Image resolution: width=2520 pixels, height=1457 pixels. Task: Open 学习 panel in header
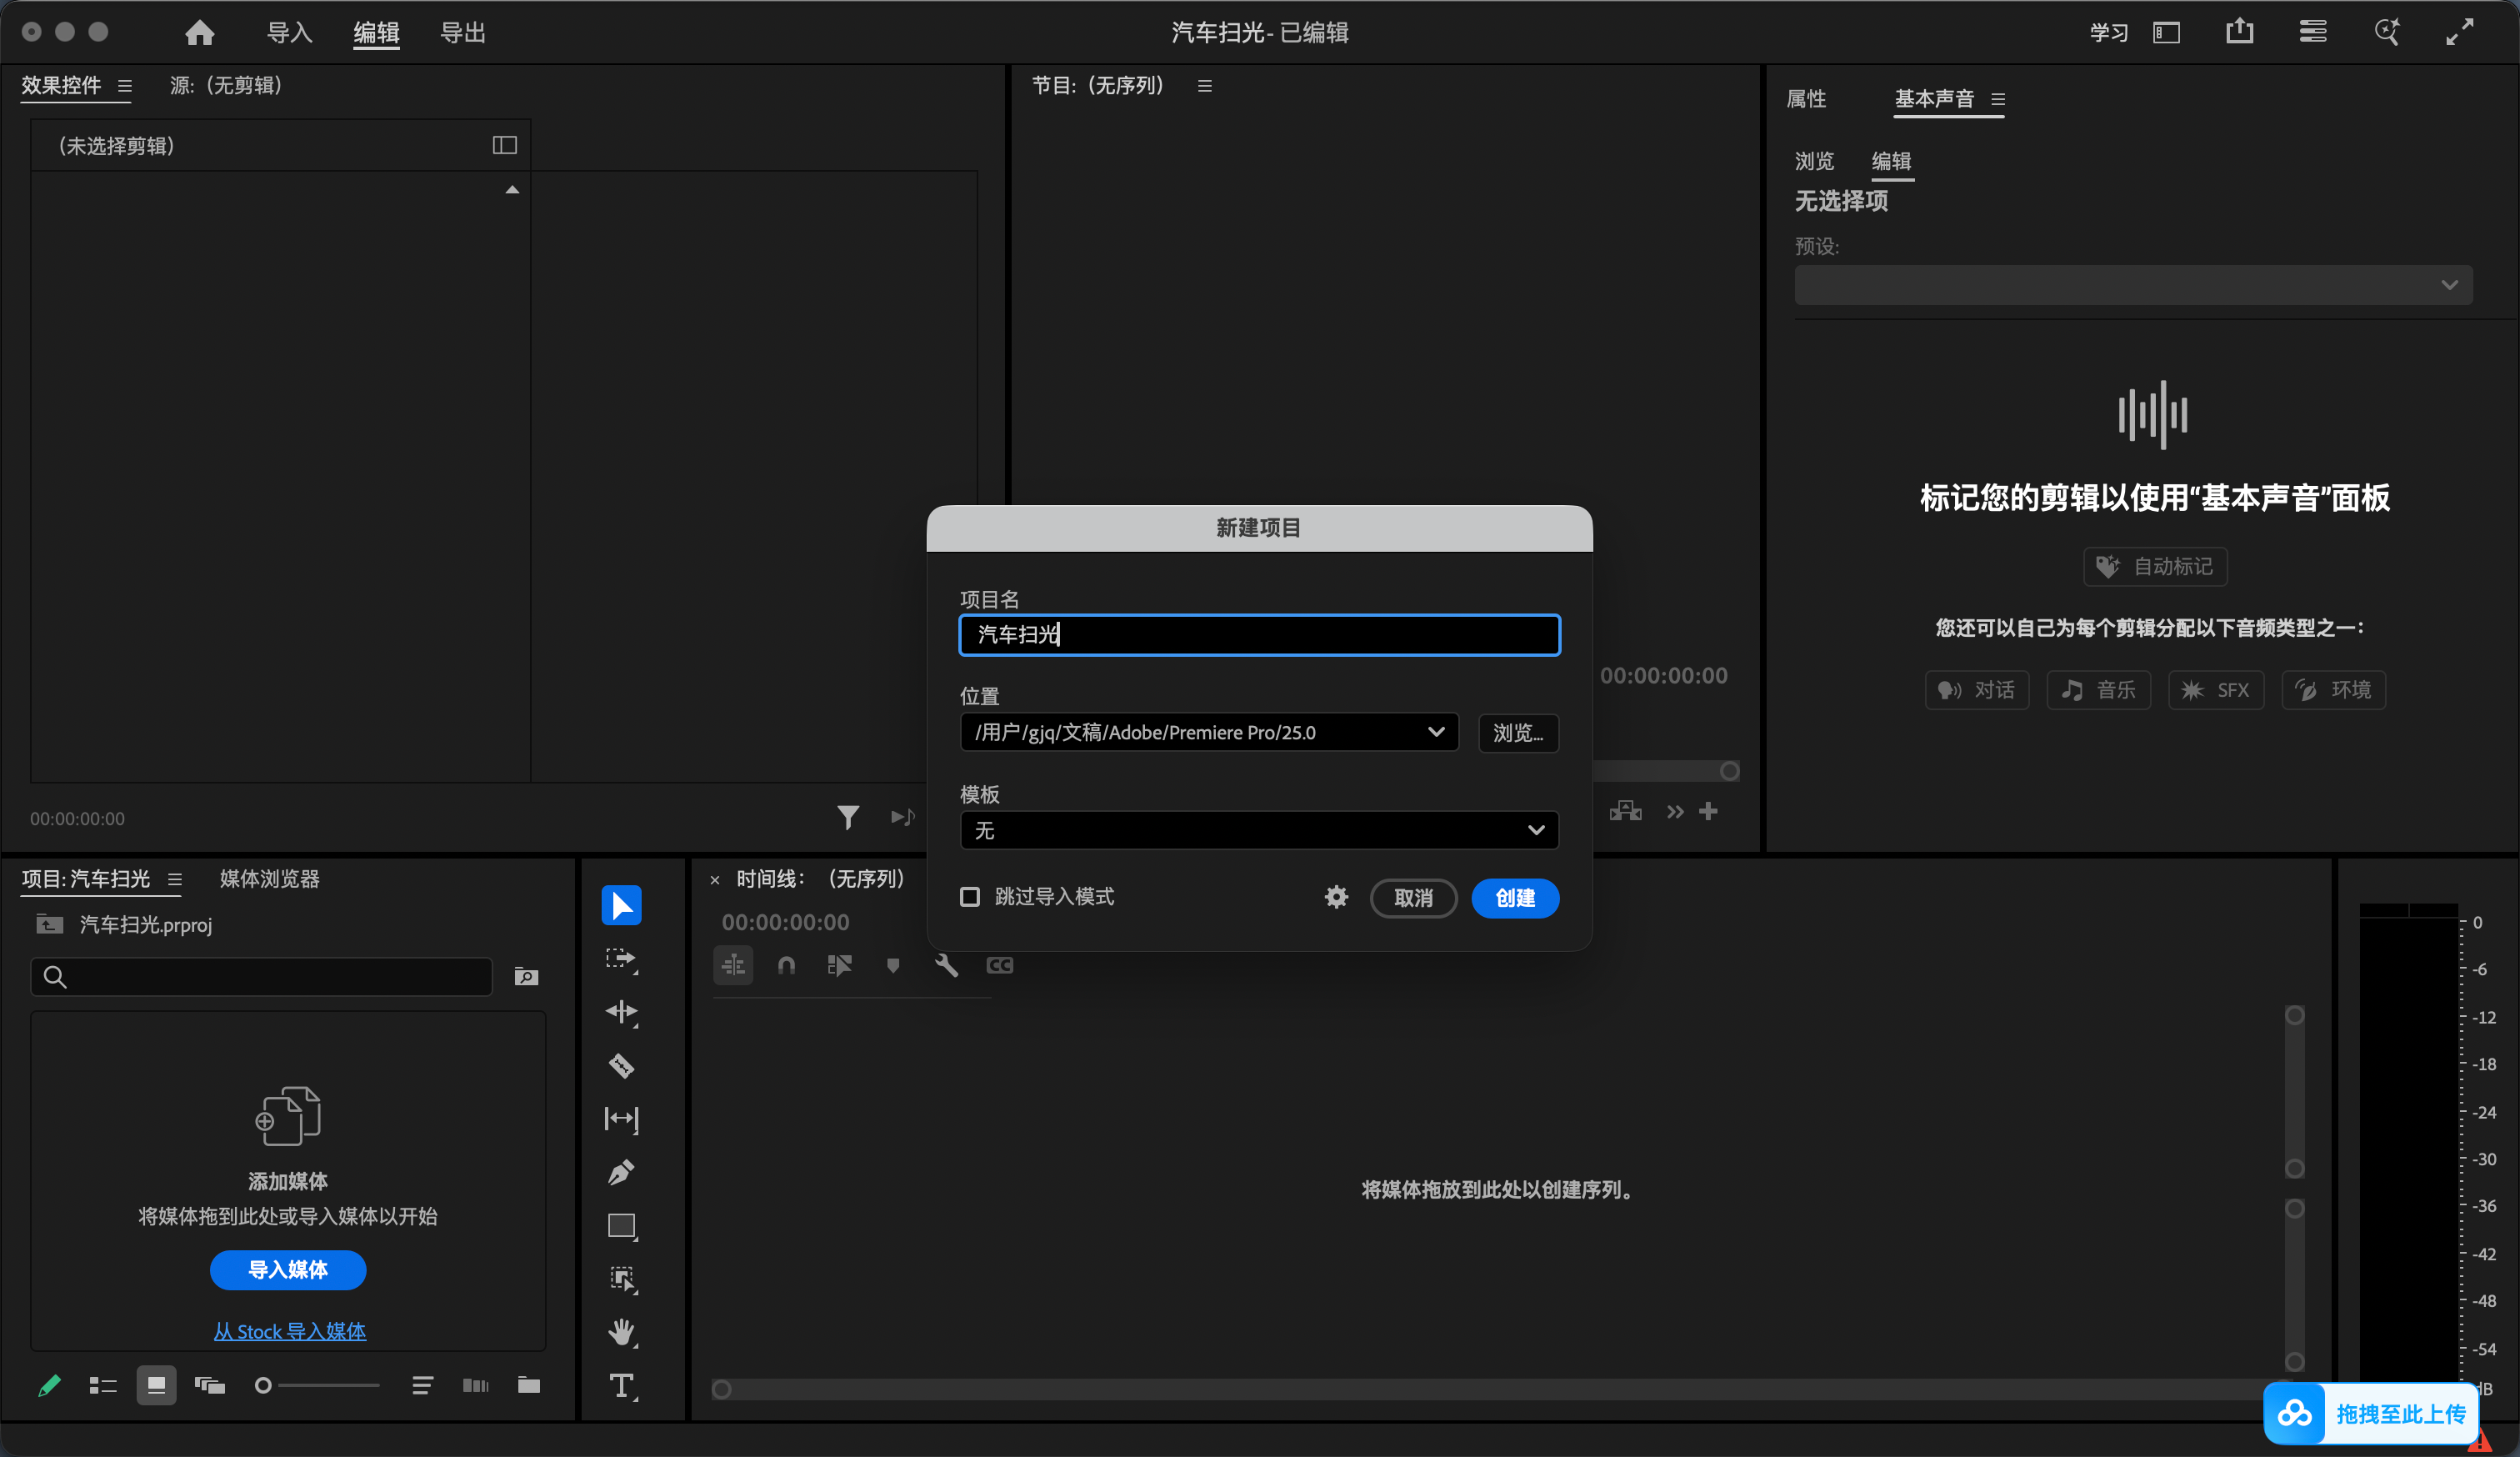point(2109,33)
